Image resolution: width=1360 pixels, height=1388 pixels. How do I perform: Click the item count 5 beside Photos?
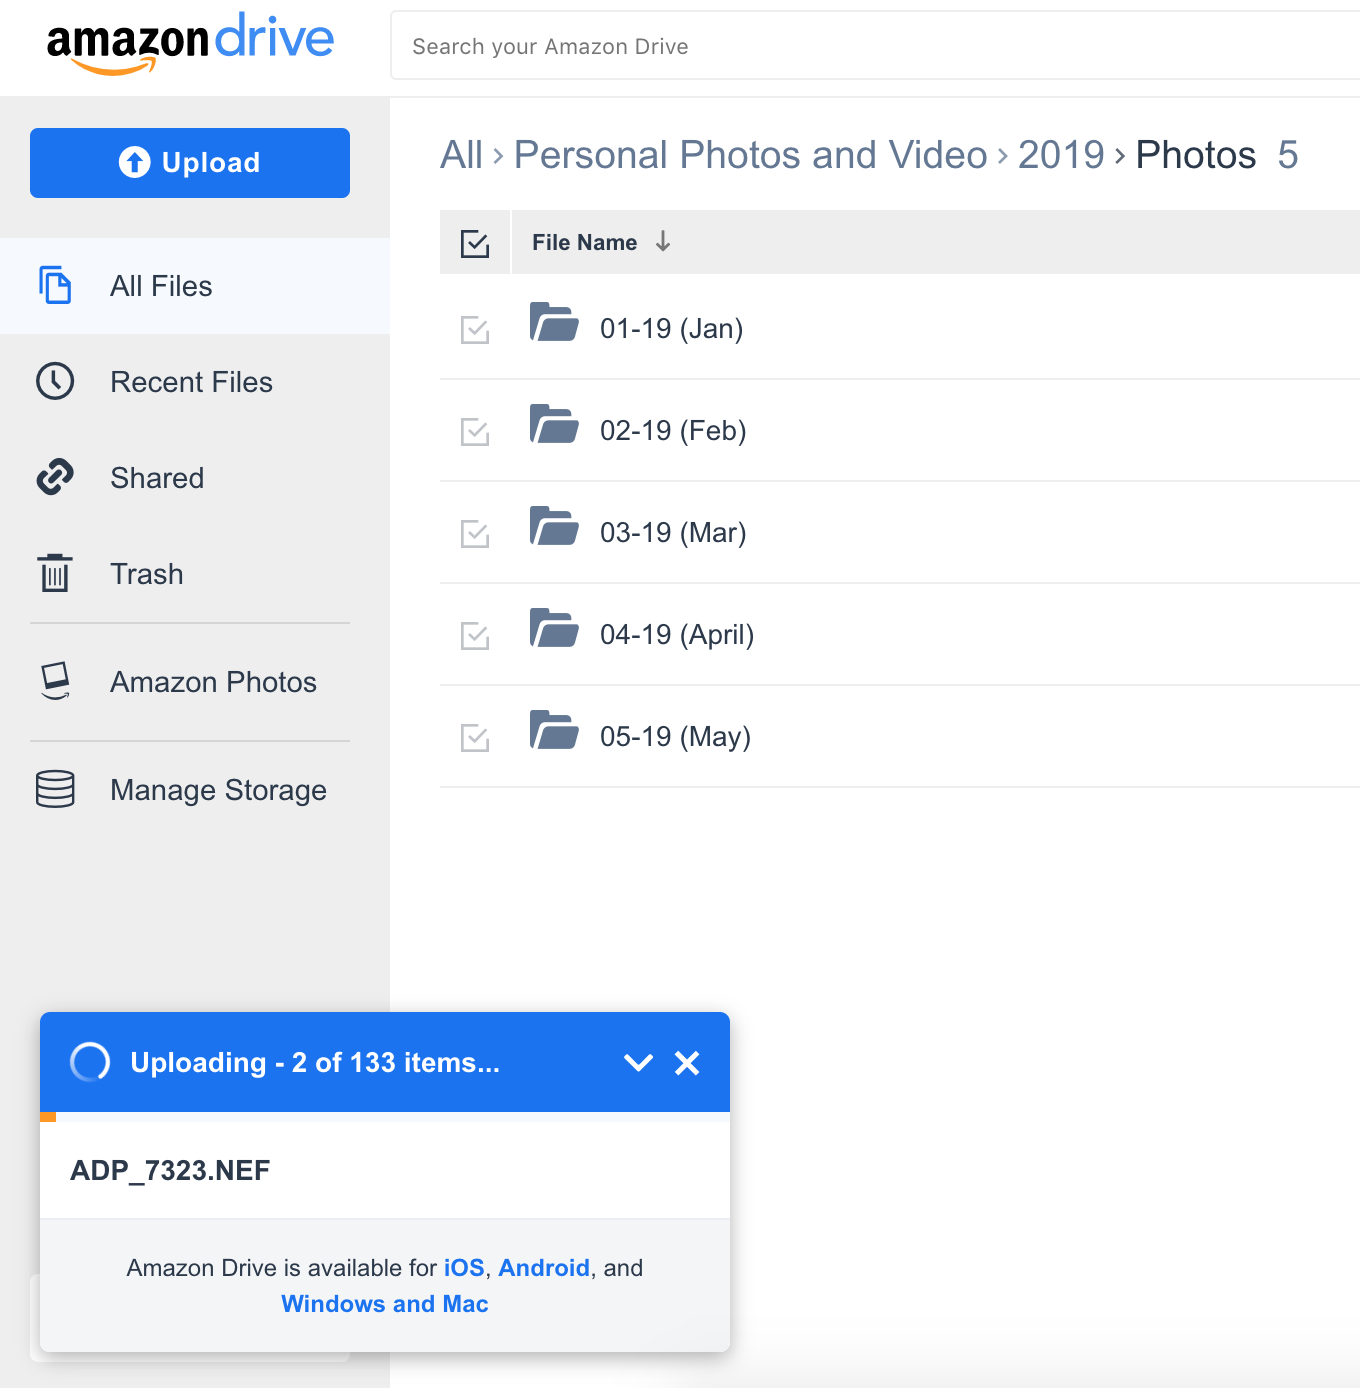[1288, 155]
